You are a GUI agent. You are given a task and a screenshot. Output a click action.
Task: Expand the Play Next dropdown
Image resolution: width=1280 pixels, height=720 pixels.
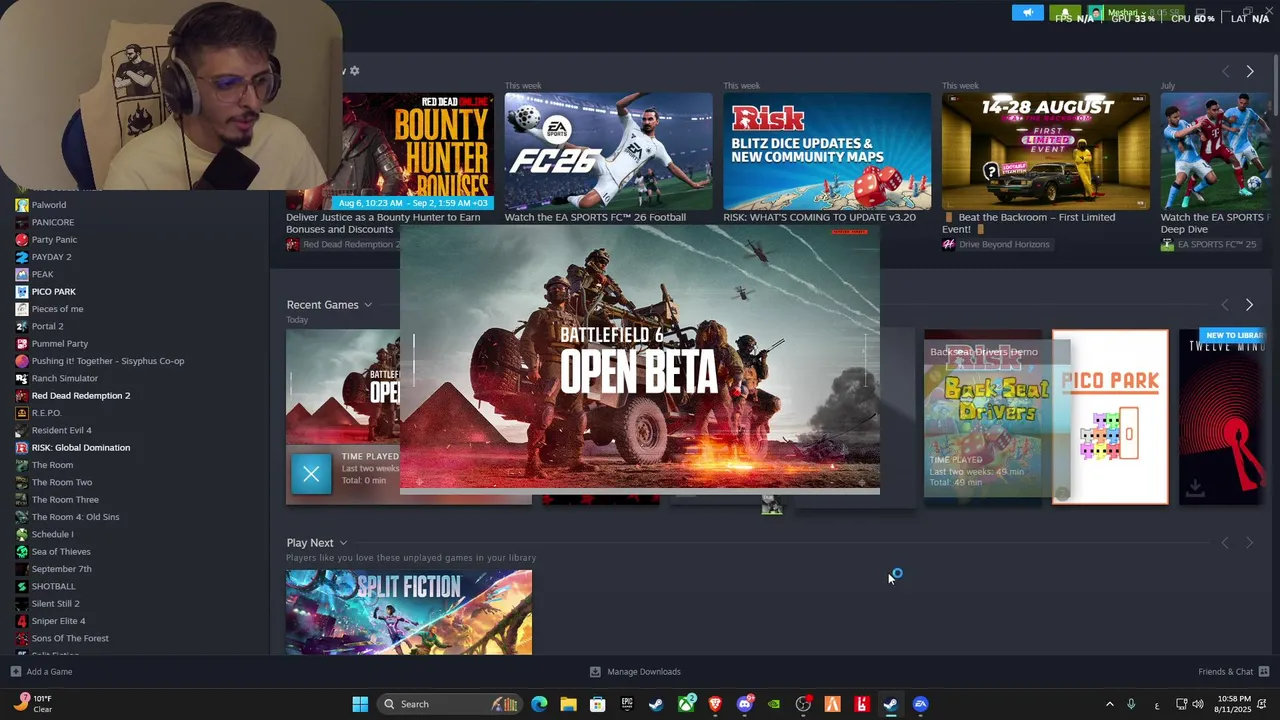point(316,543)
